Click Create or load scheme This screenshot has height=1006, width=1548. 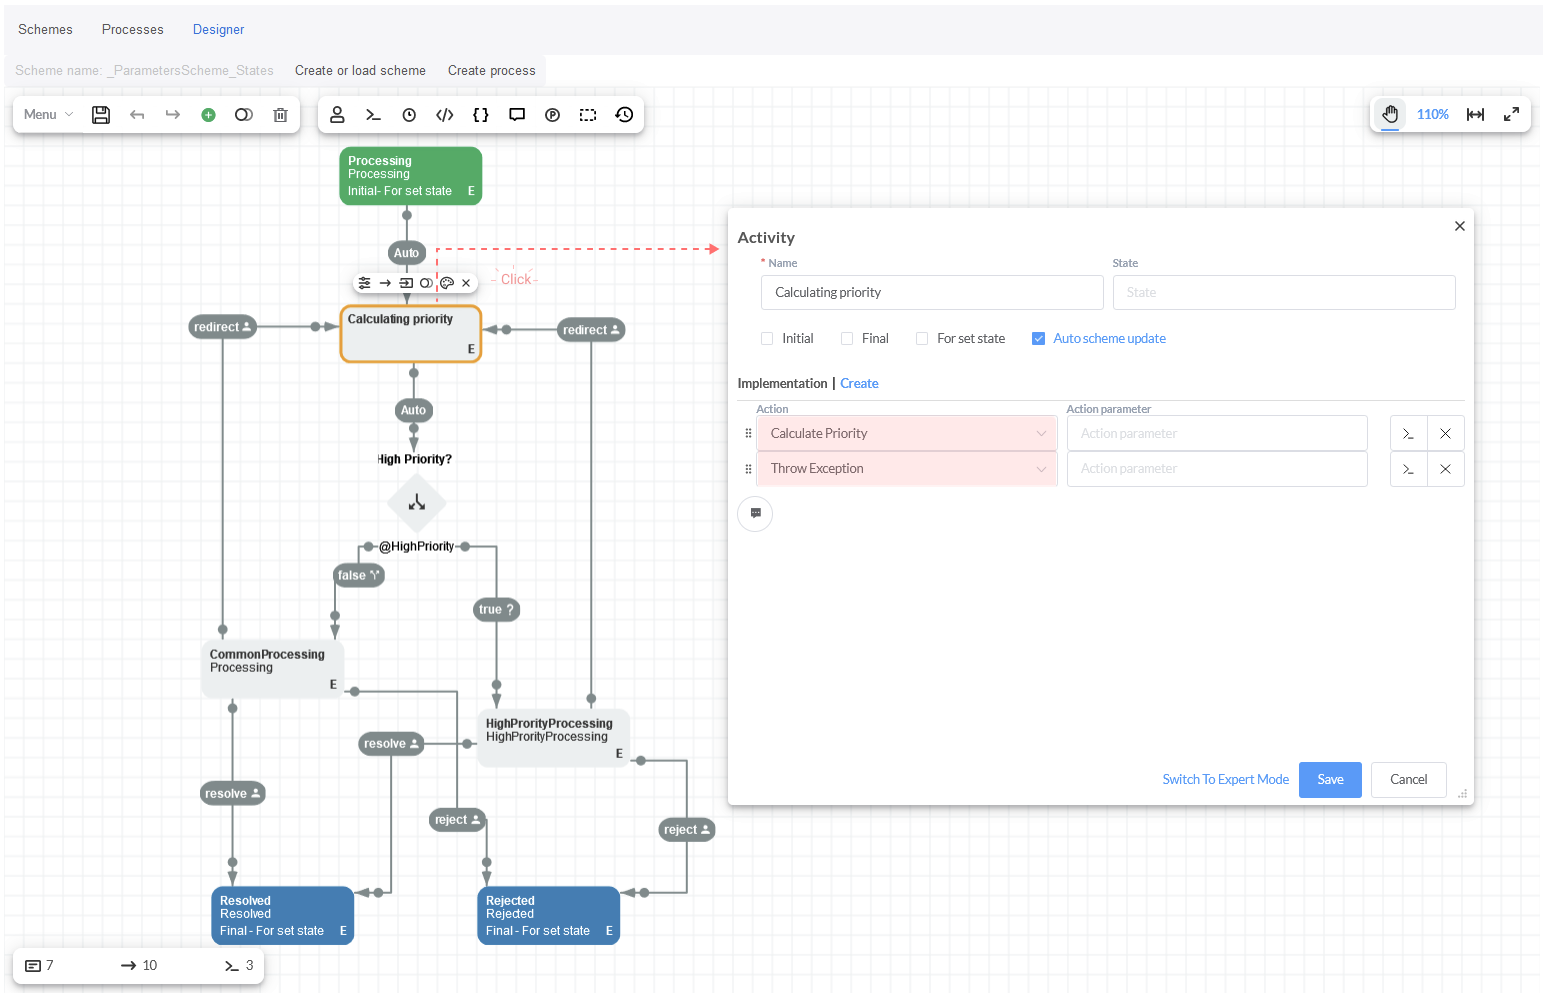click(x=360, y=71)
